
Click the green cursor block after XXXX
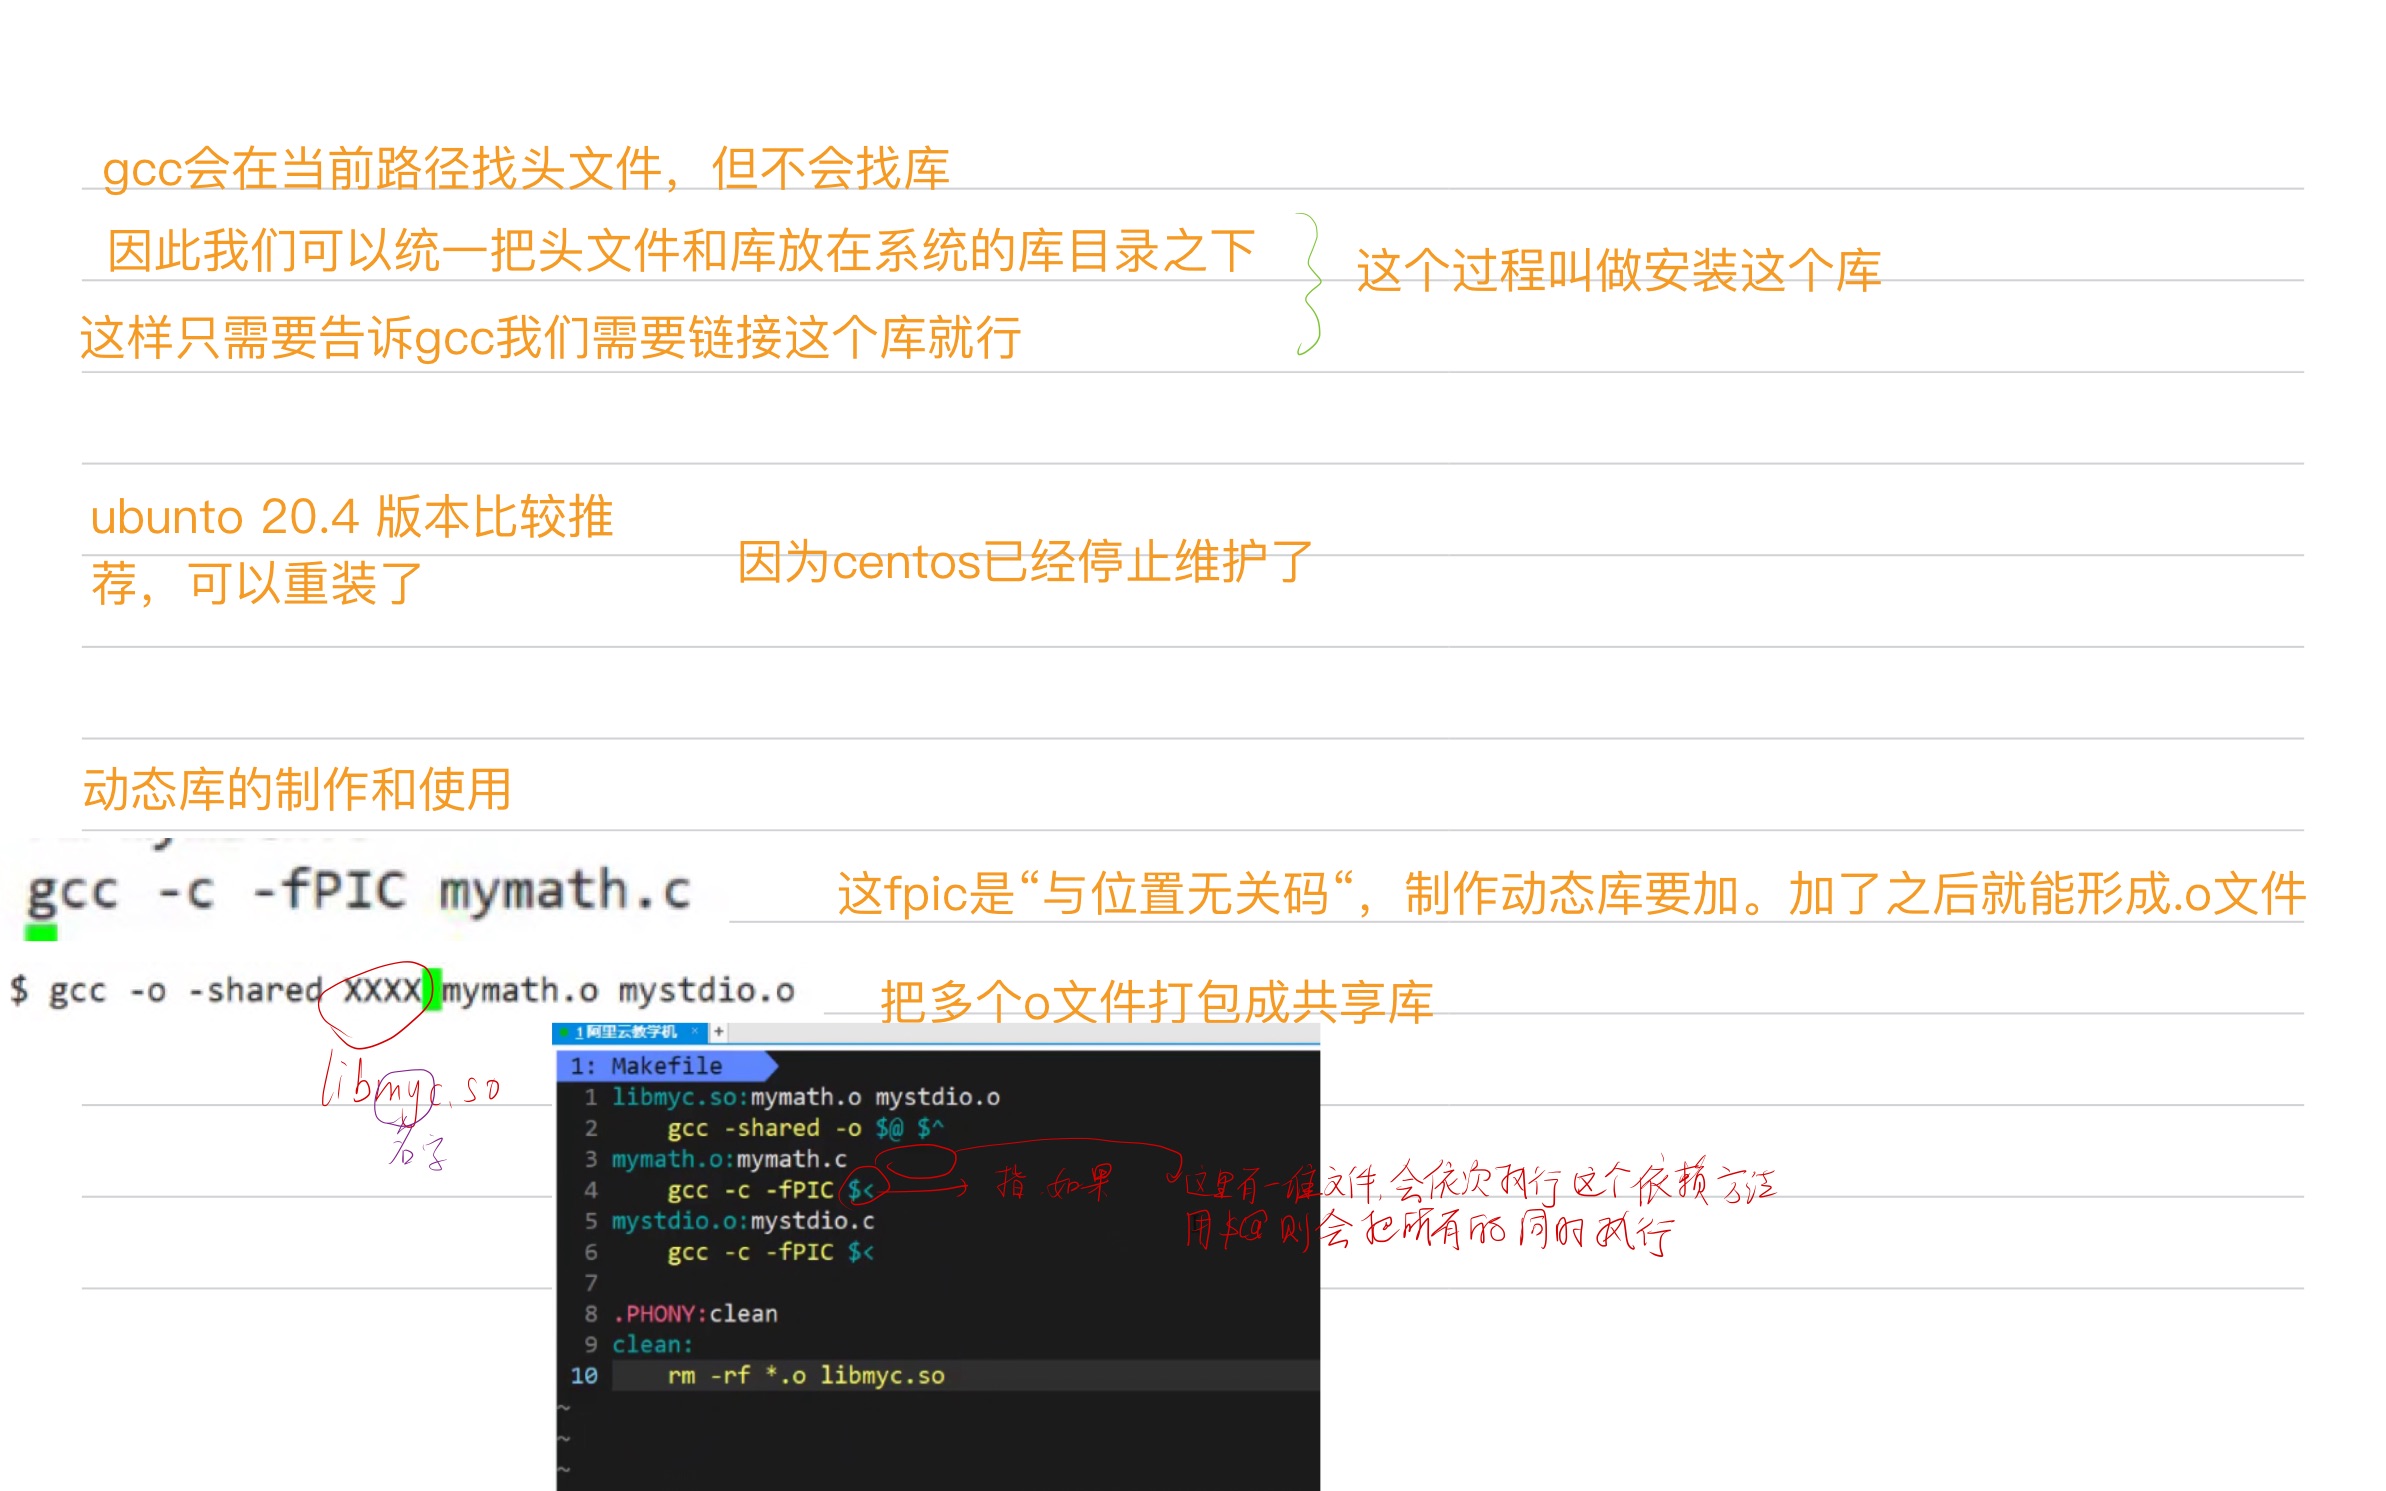(x=433, y=991)
